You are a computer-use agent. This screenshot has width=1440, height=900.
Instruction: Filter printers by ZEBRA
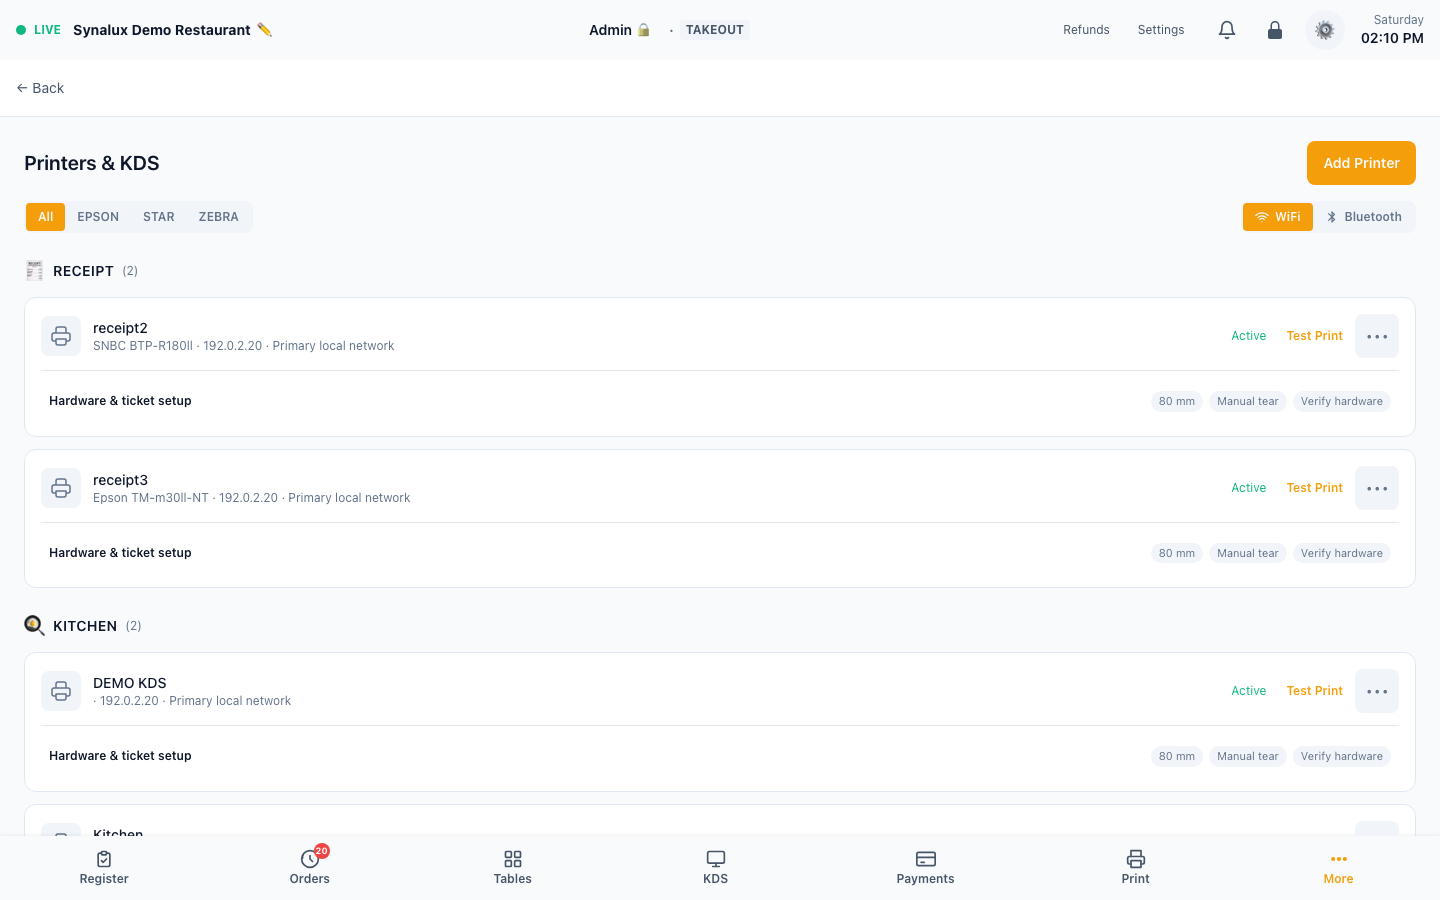(x=219, y=217)
